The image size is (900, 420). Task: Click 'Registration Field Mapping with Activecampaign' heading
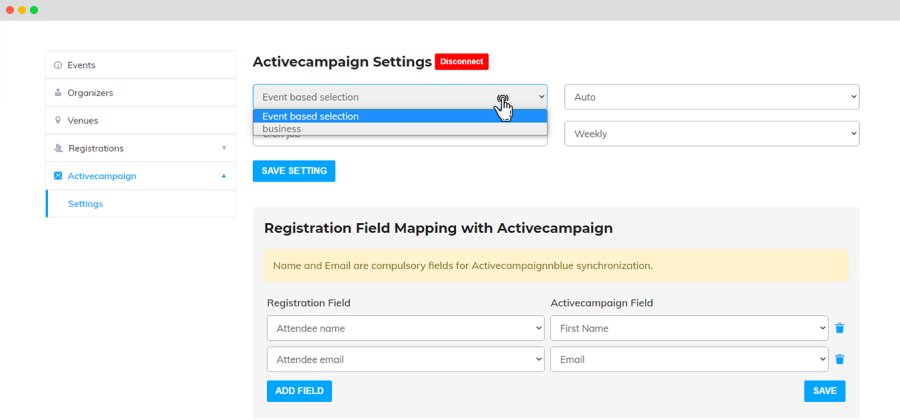point(439,228)
